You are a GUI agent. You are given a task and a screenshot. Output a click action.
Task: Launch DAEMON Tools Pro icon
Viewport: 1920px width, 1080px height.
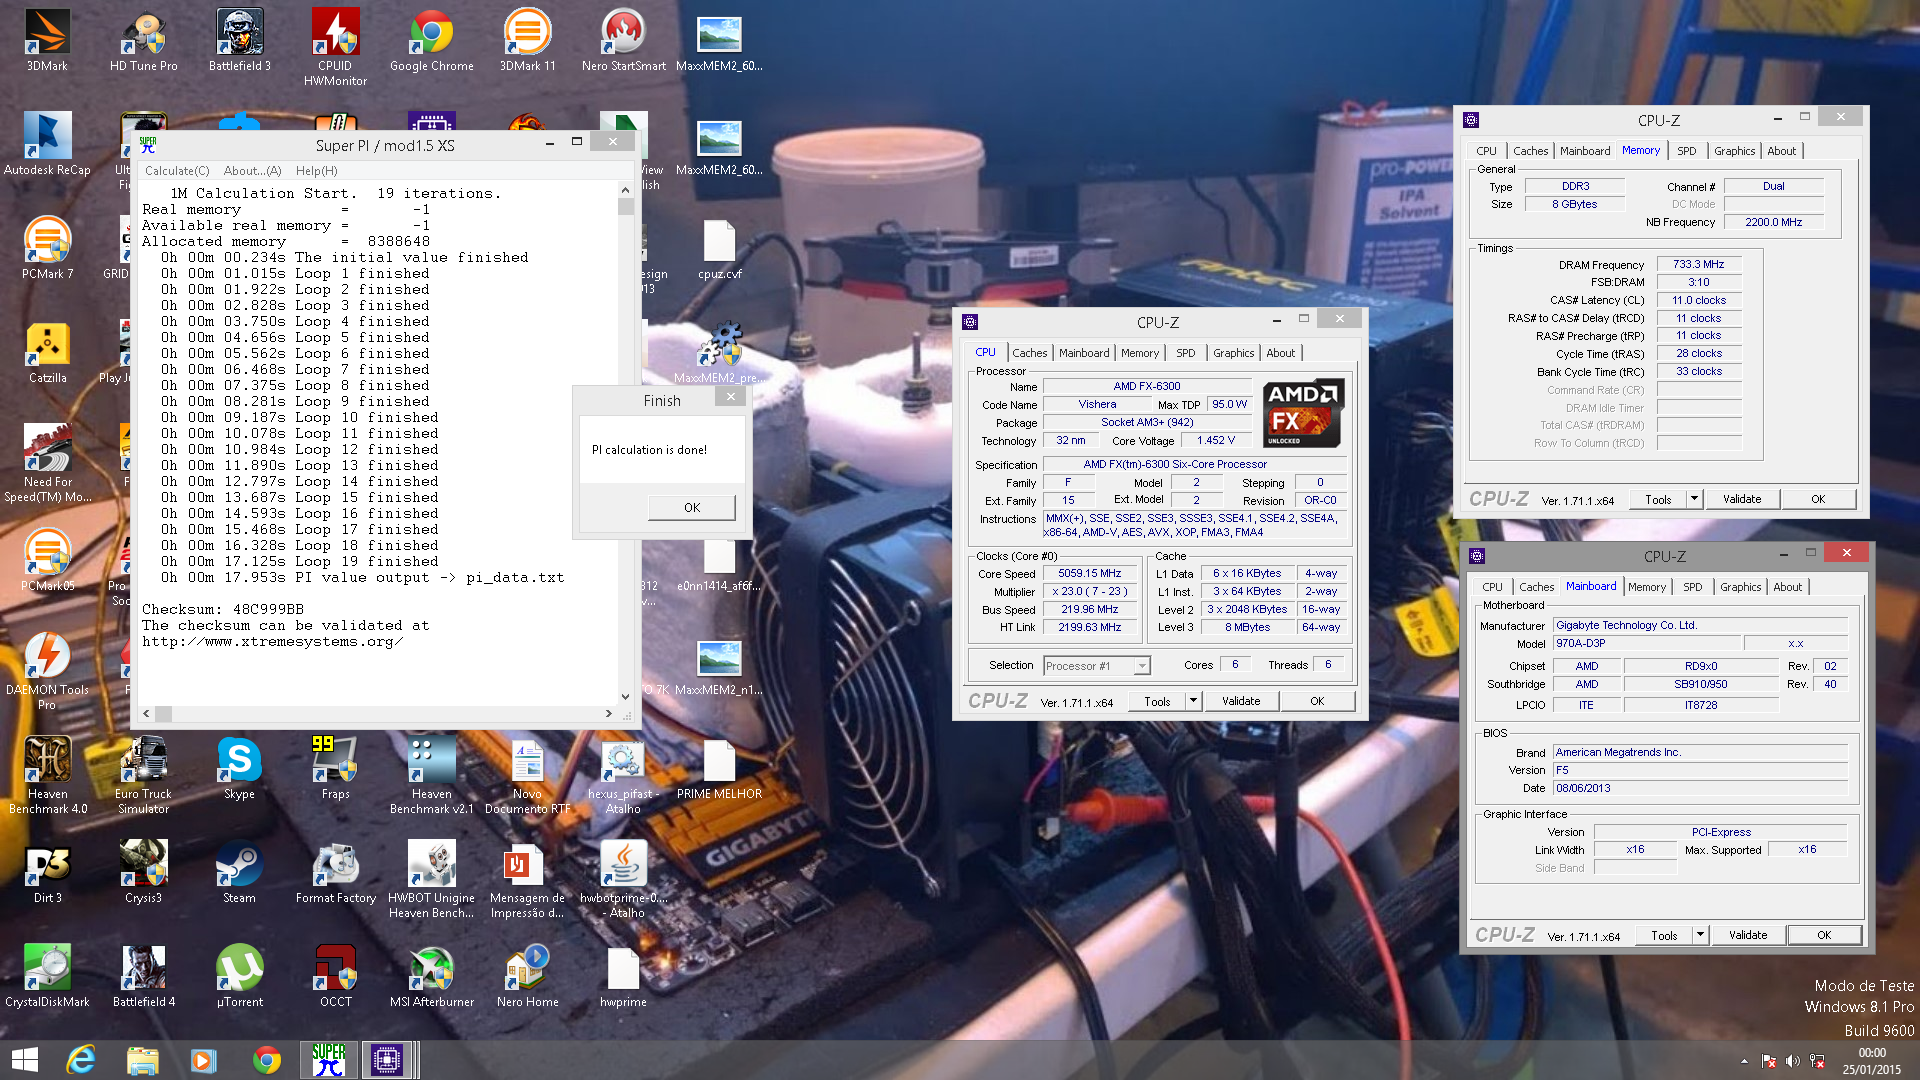[x=47, y=671]
